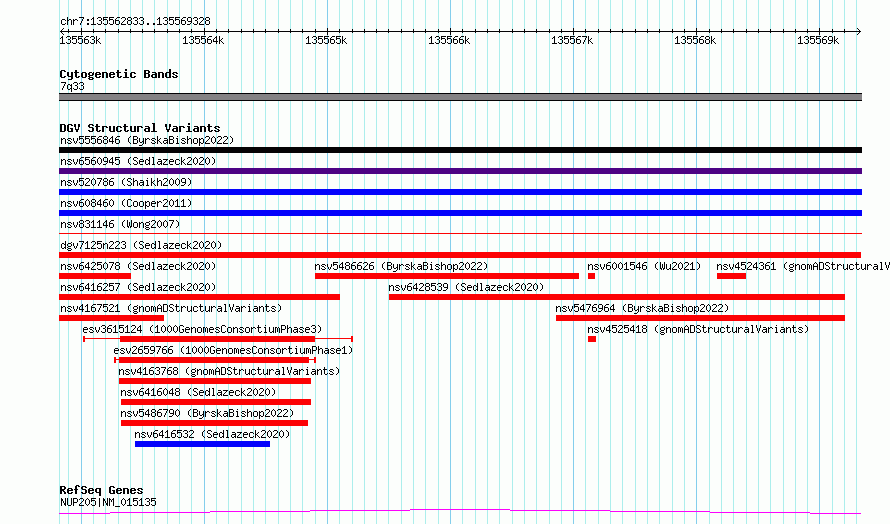
Task: Select the esv2659766 1000Genomes Phase1 bar
Action: click(215, 360)
